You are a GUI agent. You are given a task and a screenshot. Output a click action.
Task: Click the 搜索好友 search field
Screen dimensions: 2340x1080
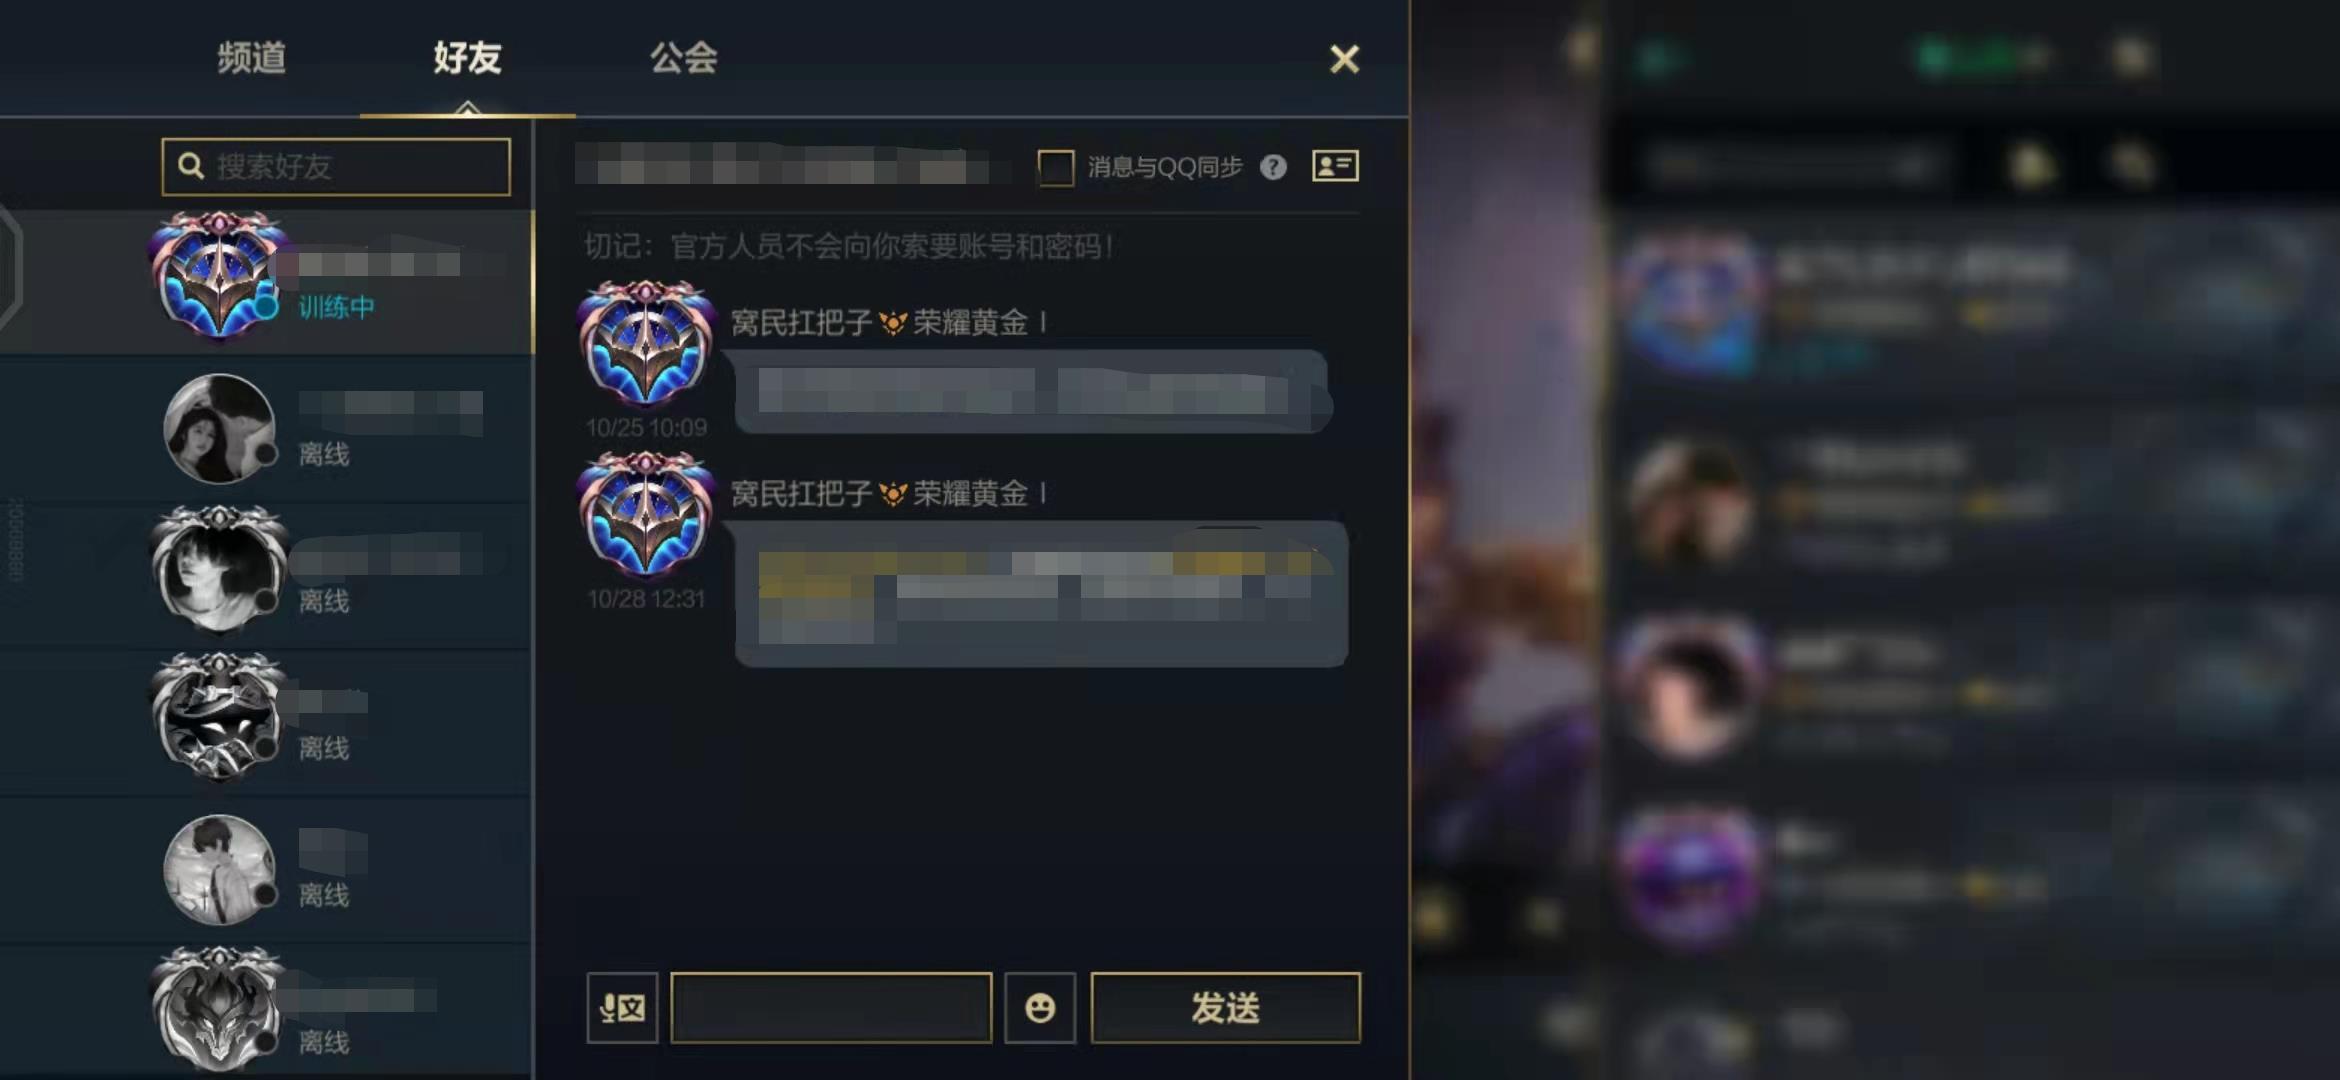coord(336,166)
